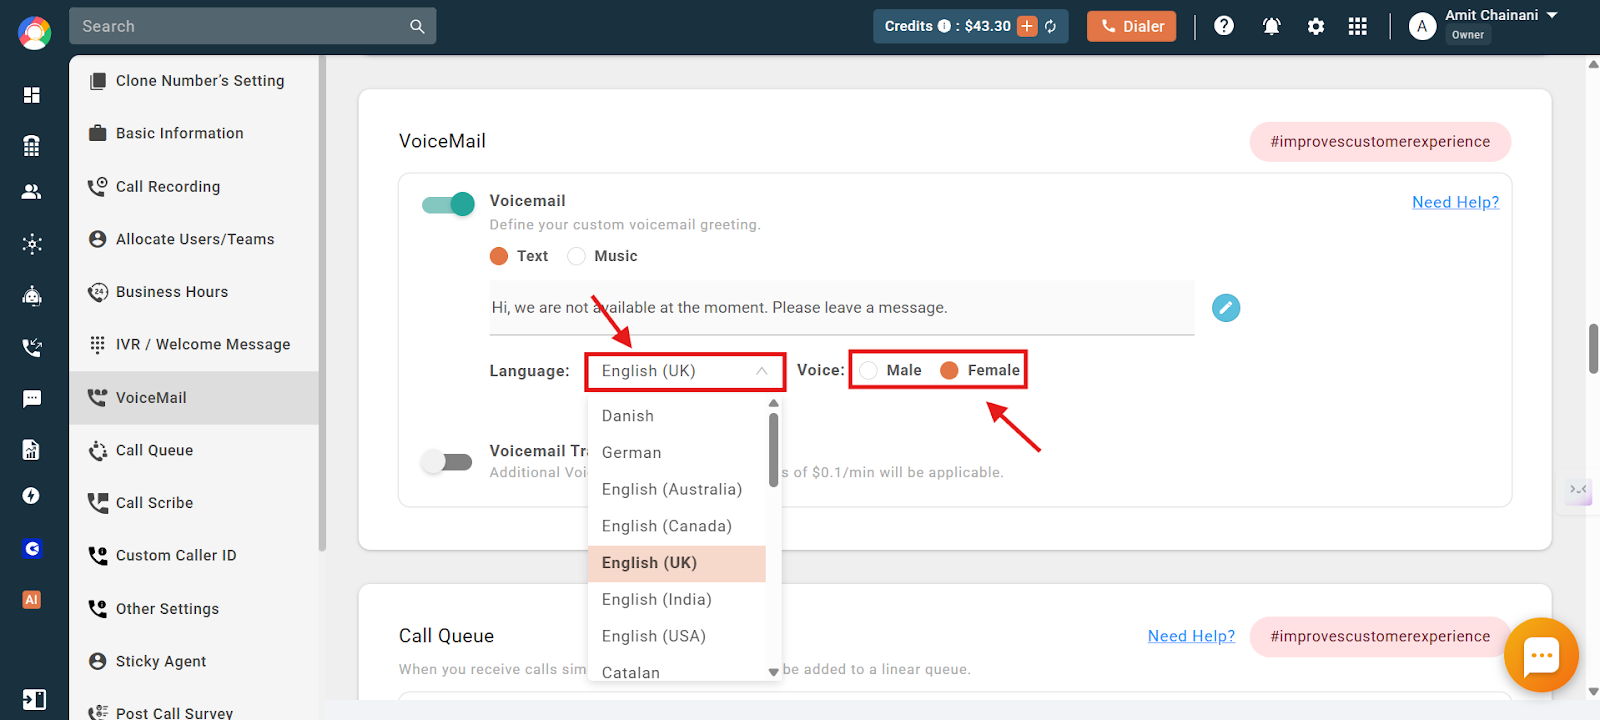
Task: Click the VoiceMail #improvescustomerexperience tag
Action: [x=1380, y=142]
